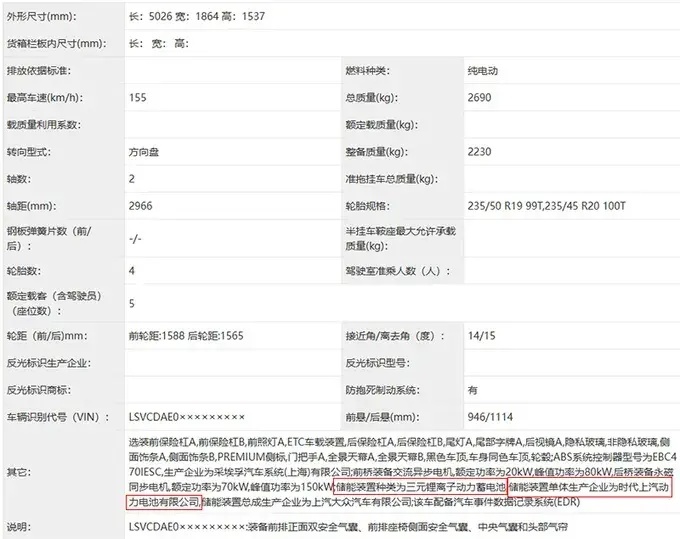Click tire spec 235/50 R19 99T,235/45 R20 100T
680x539 pixels.
point(546,206)
